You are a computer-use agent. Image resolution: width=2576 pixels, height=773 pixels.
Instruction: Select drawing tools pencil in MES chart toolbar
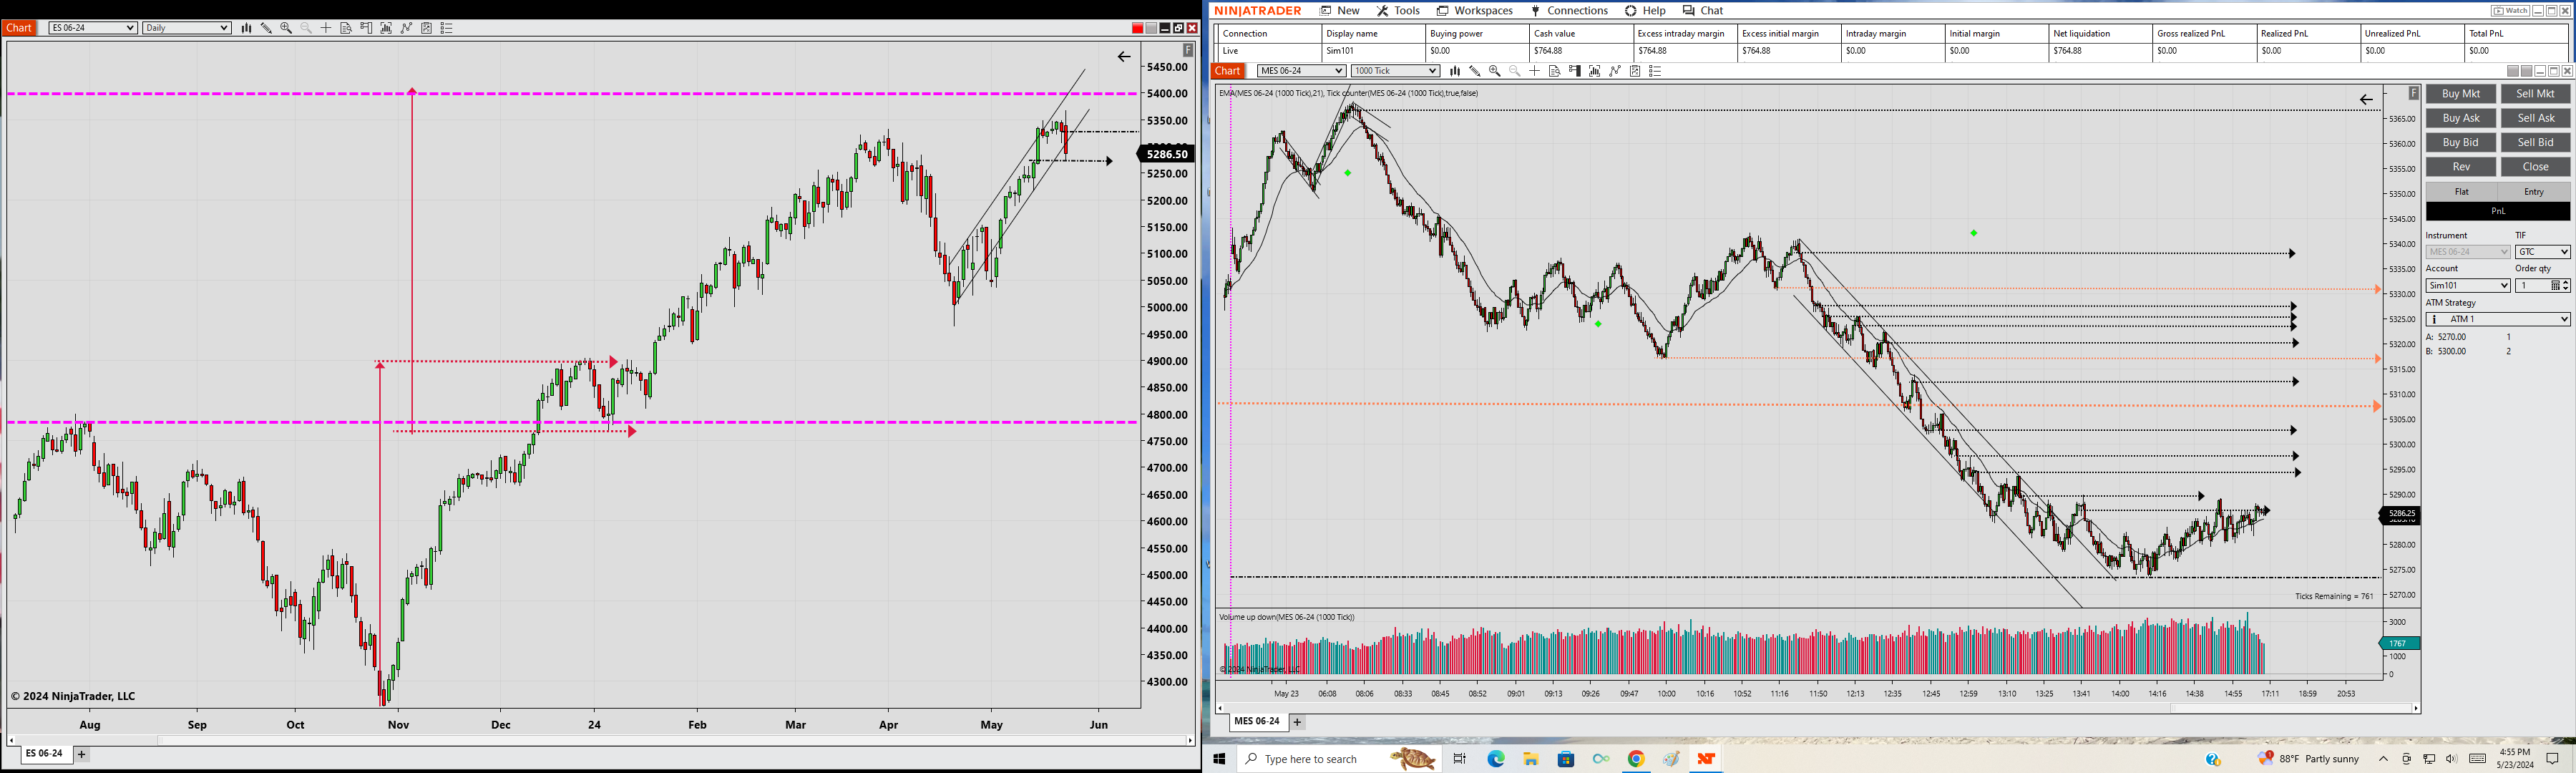pyautogui.click(x=1475, y=71)
